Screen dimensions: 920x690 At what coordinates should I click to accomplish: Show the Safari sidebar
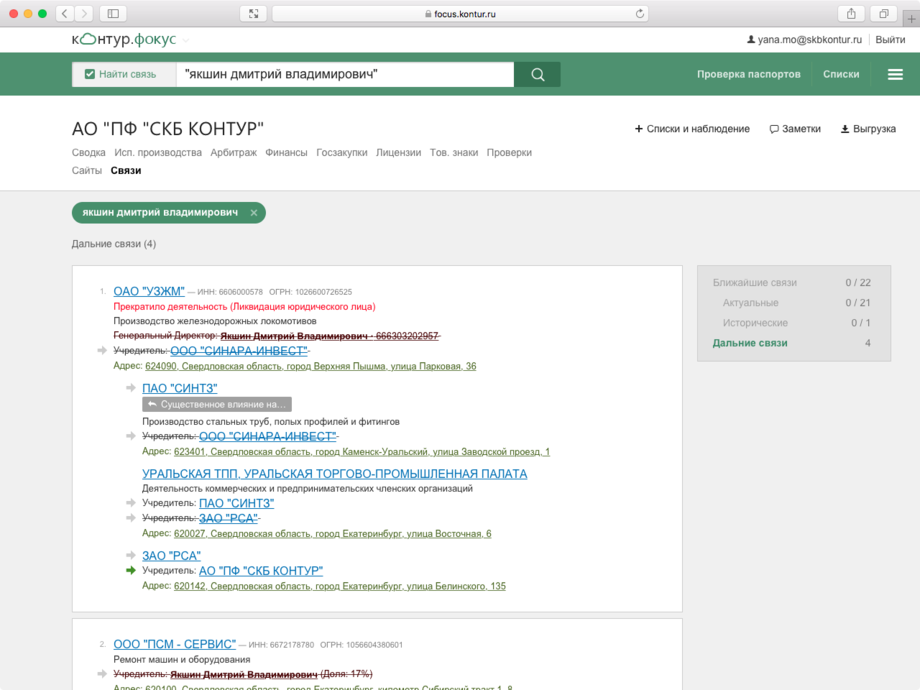(113, 13)
